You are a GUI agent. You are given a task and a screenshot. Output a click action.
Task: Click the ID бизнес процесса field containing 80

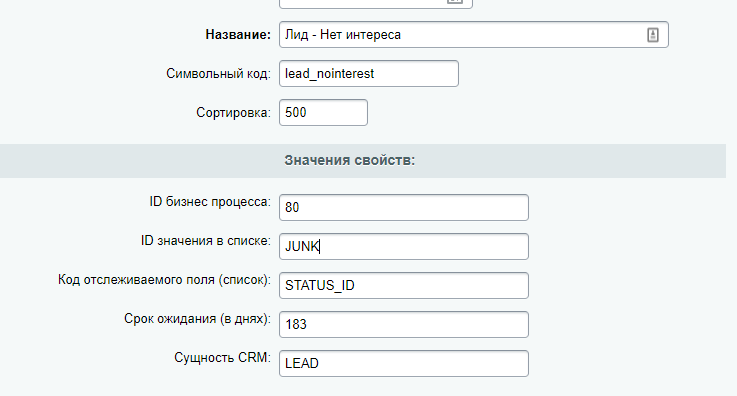[x=404, y=208]
